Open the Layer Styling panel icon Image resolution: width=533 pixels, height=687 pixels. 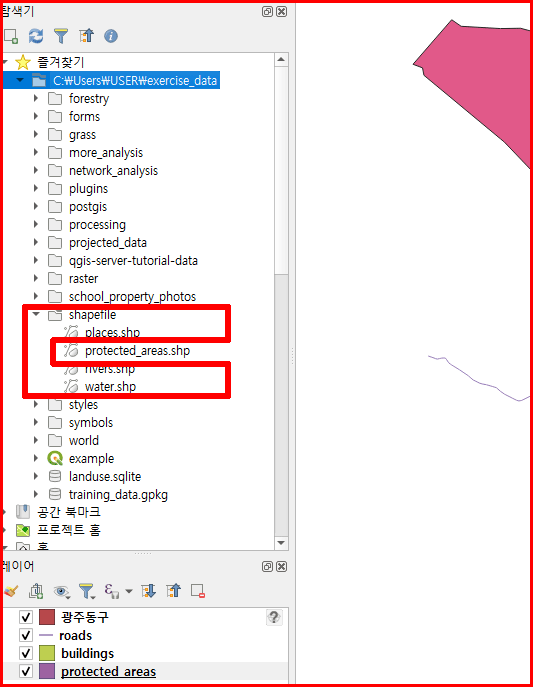(x=11, y=591)
